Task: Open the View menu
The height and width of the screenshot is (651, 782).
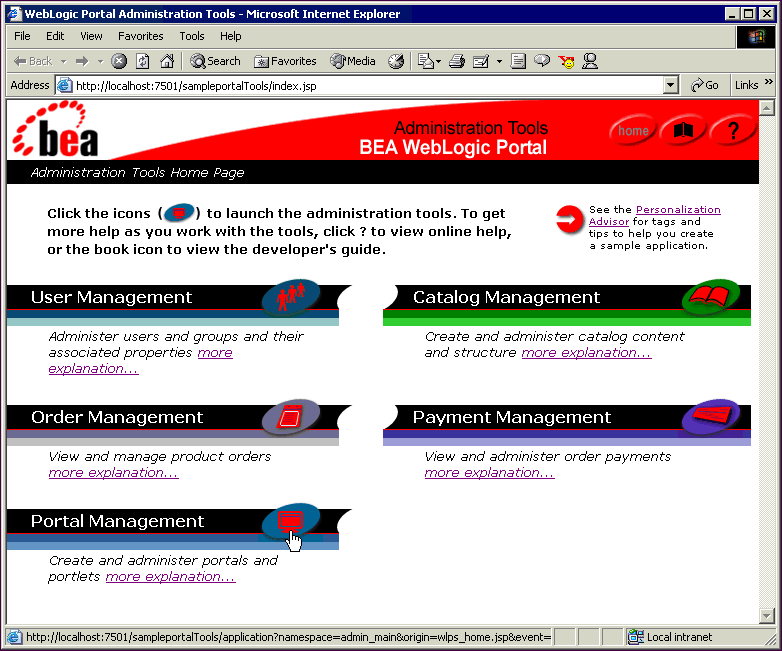Action: (x=91, y=36)
